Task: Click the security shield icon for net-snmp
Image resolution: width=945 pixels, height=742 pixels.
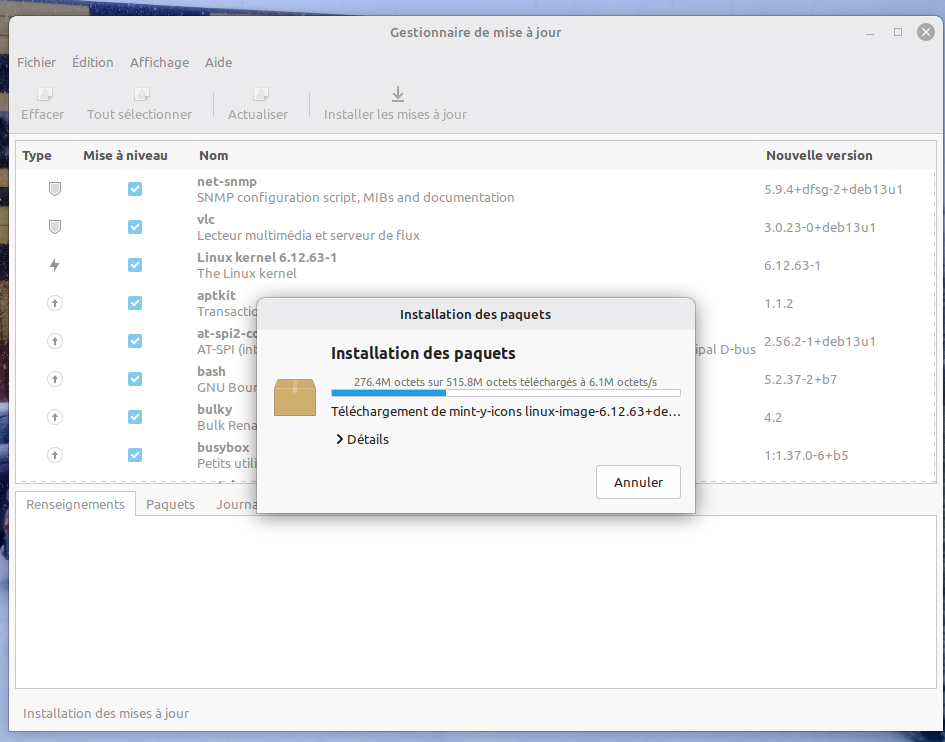Action: (x=55, y=189)
